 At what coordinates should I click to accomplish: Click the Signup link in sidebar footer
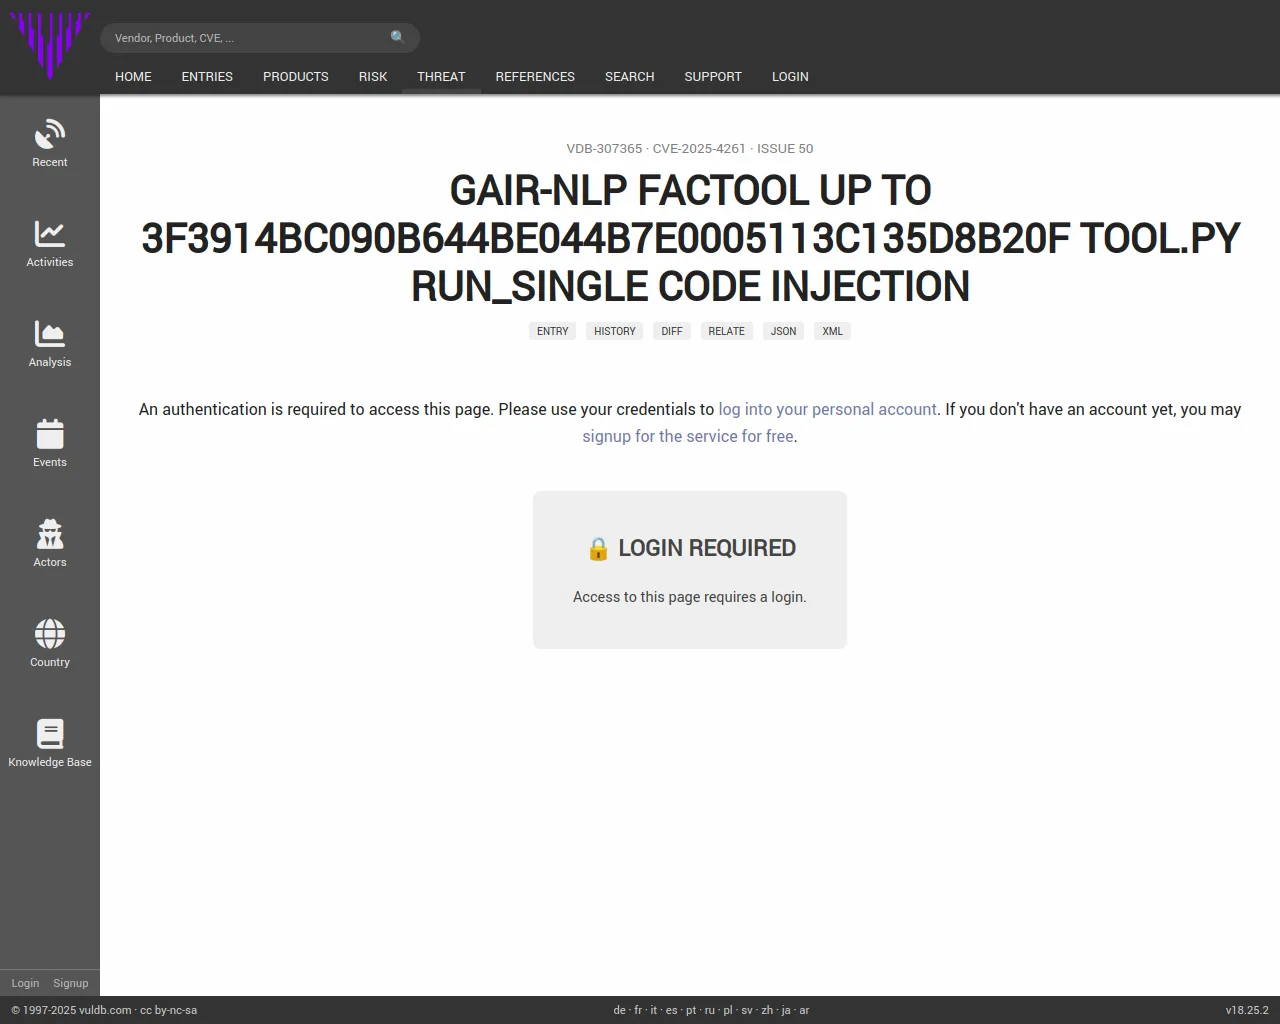tap(71, 983)
